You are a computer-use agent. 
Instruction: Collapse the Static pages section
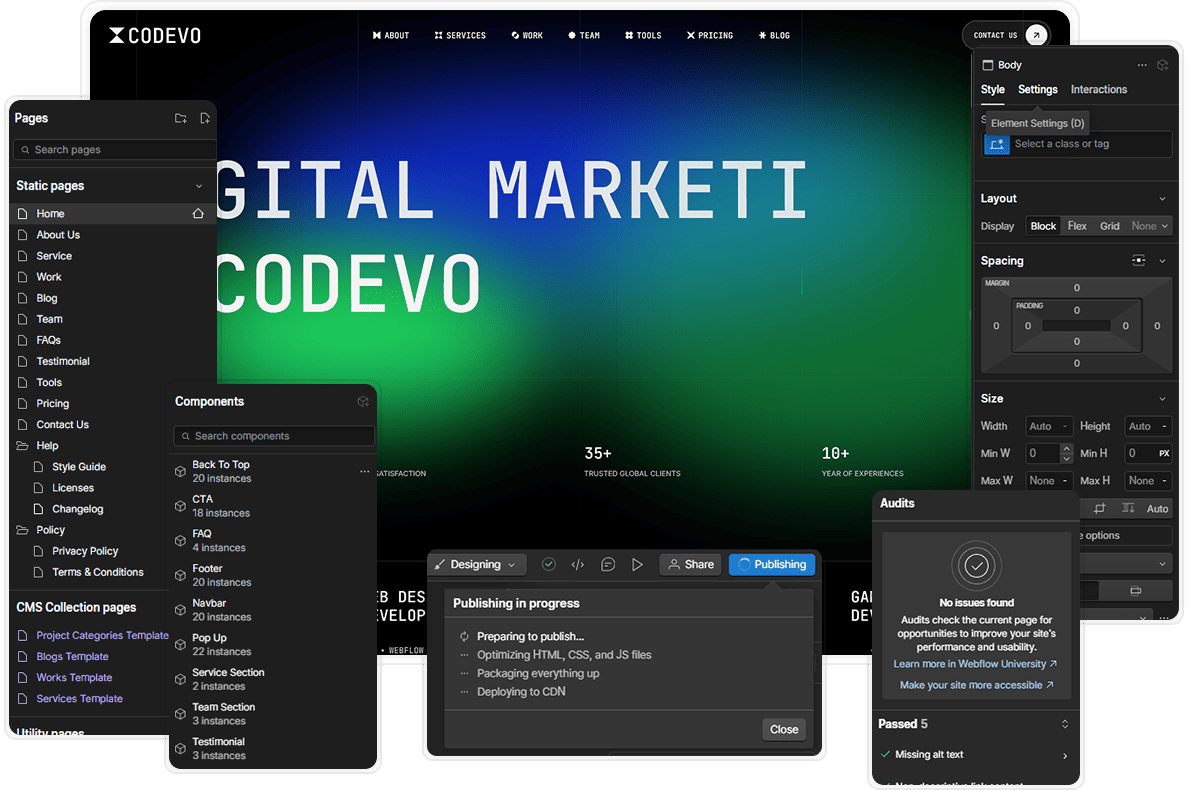click(x=199, y=186)
